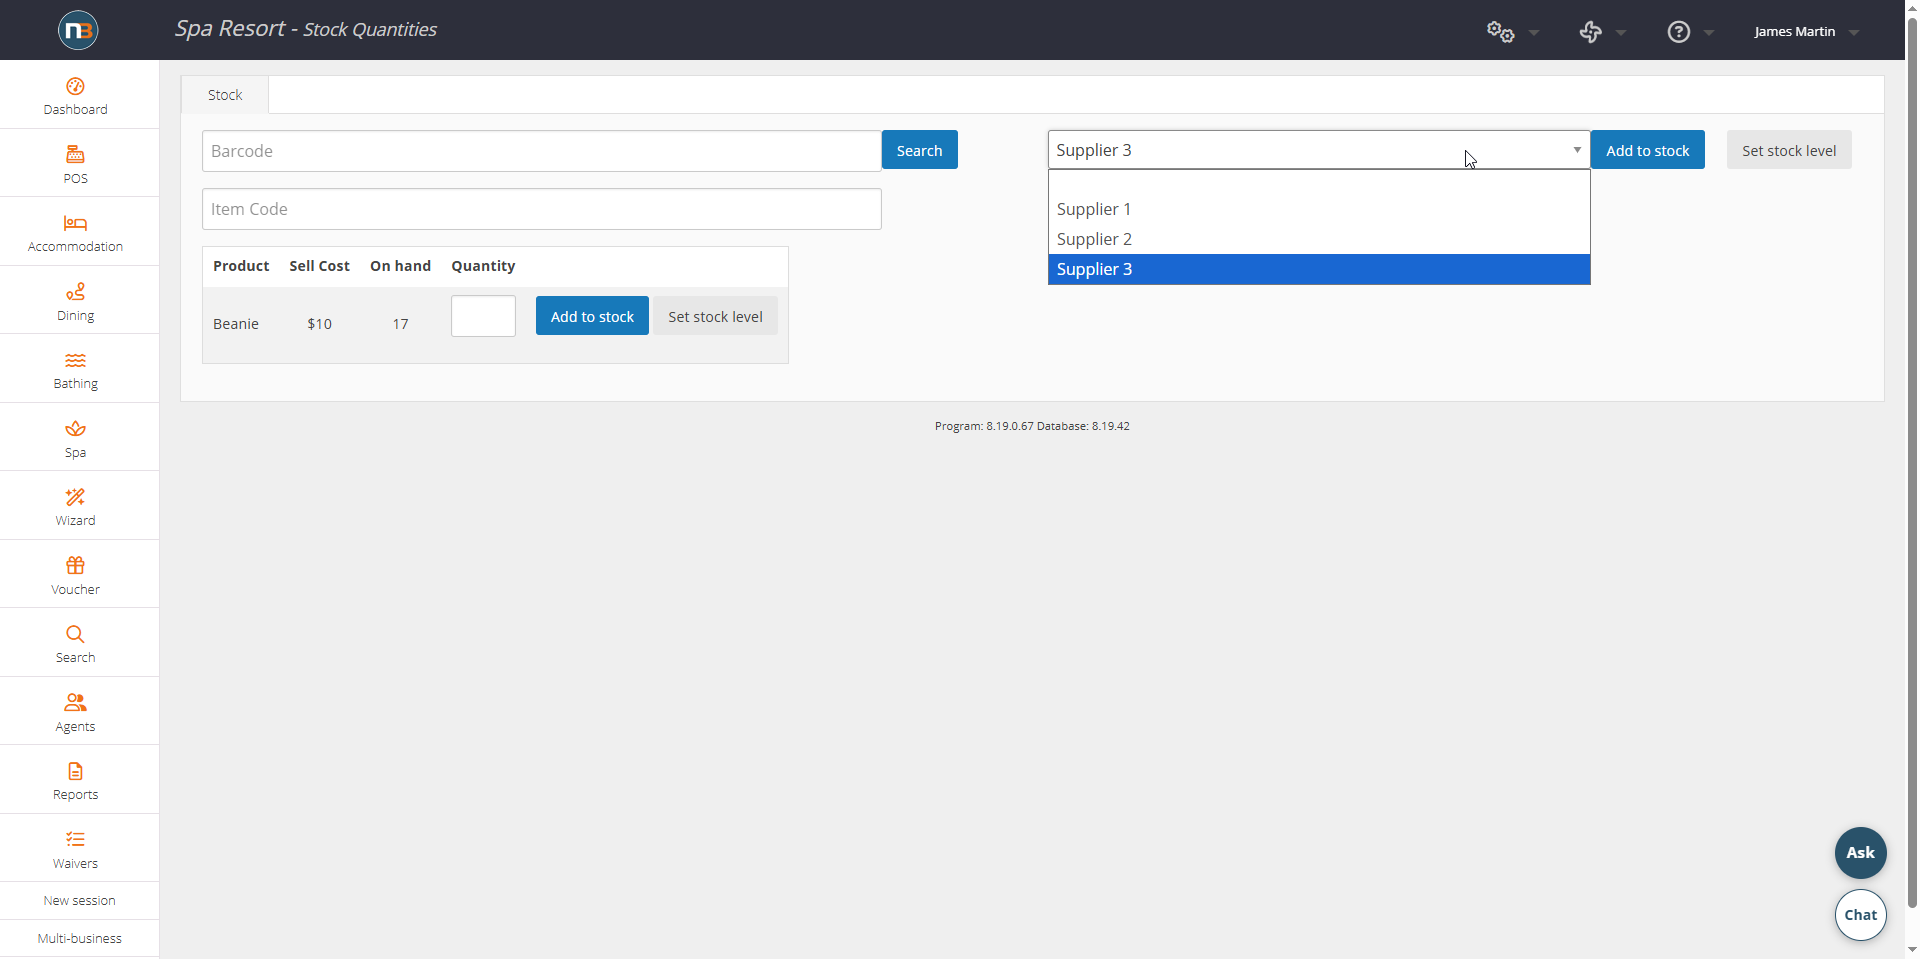The height and width of the screenshot is (959, 1920).
Task: Go to Accommodation bed icon
Action: 75,223
